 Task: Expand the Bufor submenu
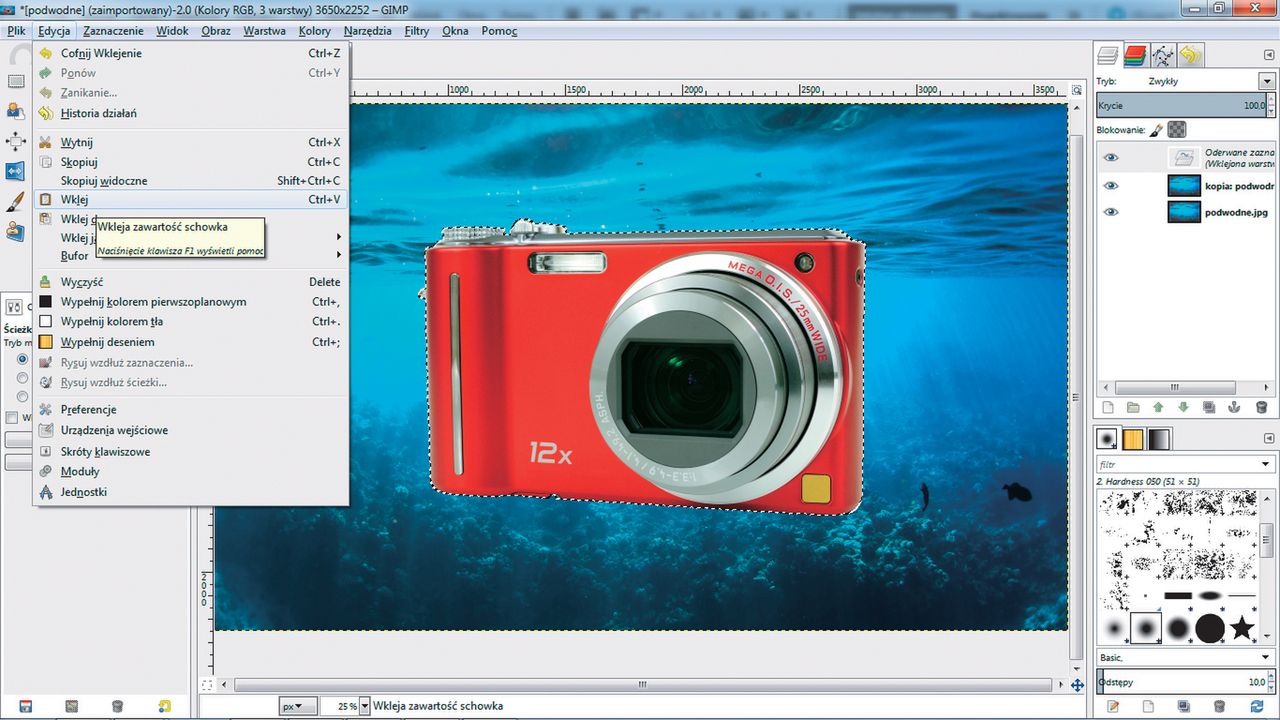(191, 256)
